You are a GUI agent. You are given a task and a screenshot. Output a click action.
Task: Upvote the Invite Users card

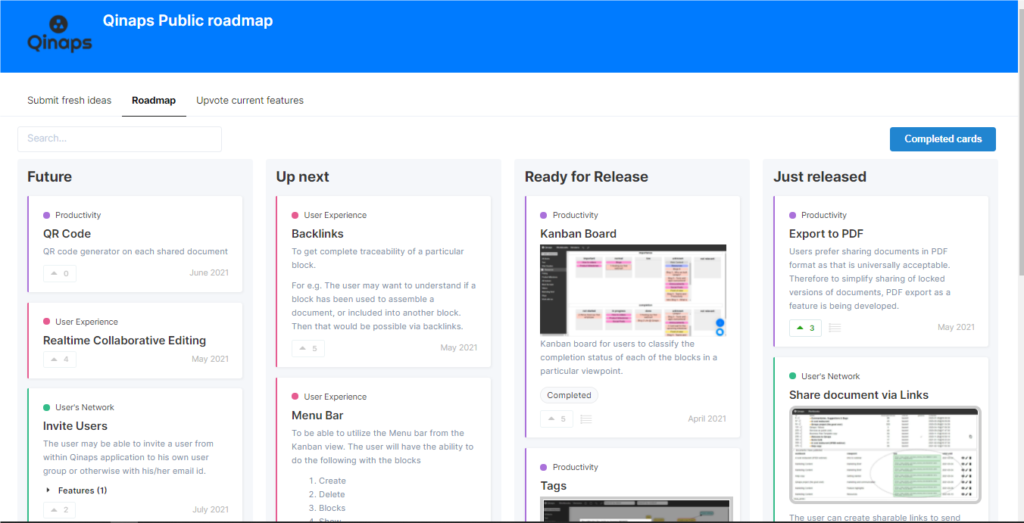click(60, 510)
